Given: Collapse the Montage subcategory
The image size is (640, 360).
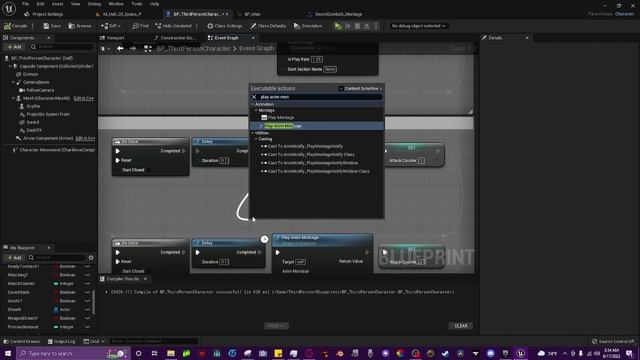Looking at the screenshot, I should pos(256,111).
